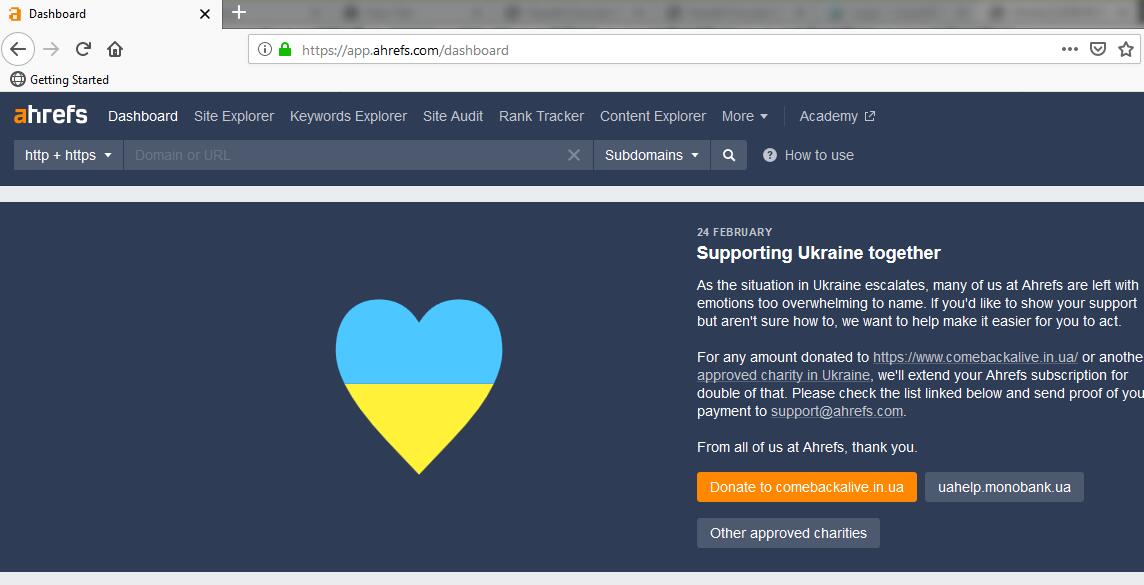Screen dimensions: 1144x585
Task: Open the Subdomains mode dropdown
Action: point(651,155)
